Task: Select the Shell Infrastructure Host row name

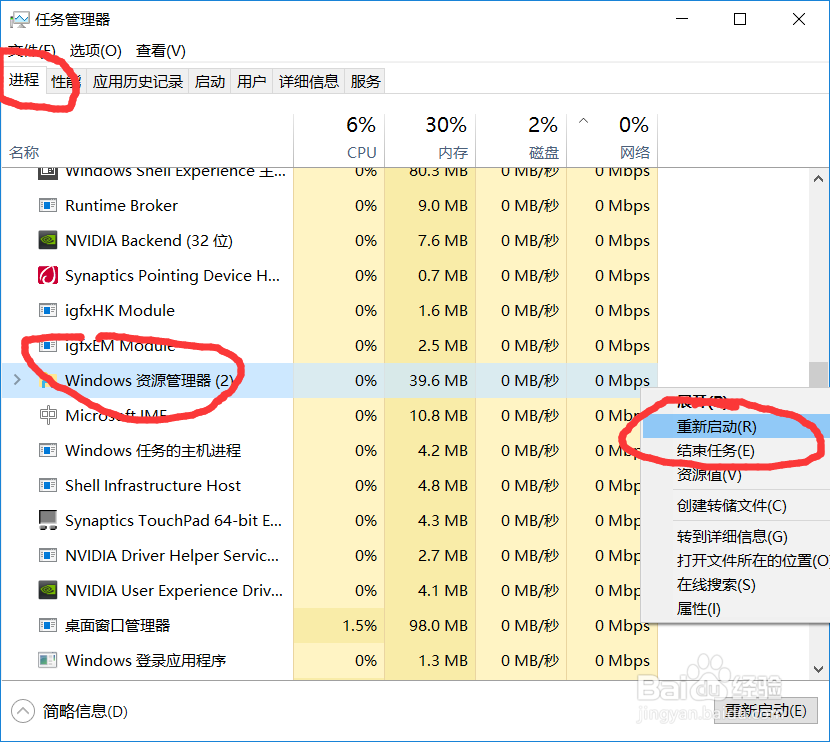Action: click(152, 485)
